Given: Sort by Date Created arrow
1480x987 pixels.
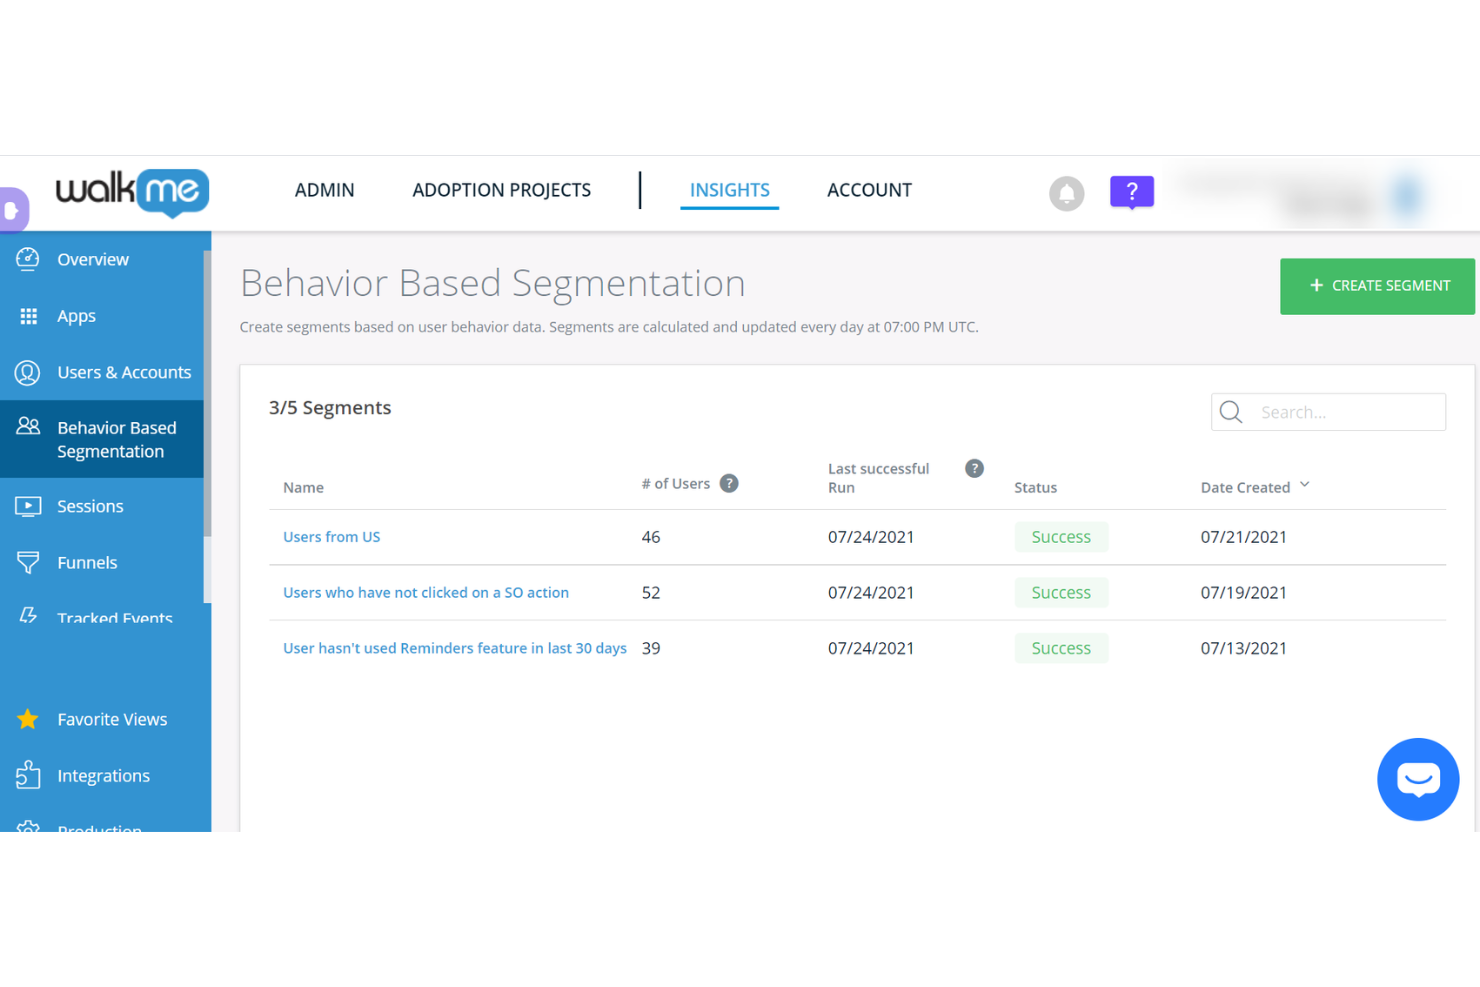Looking at the screenshot, I should coord(1304,485).
